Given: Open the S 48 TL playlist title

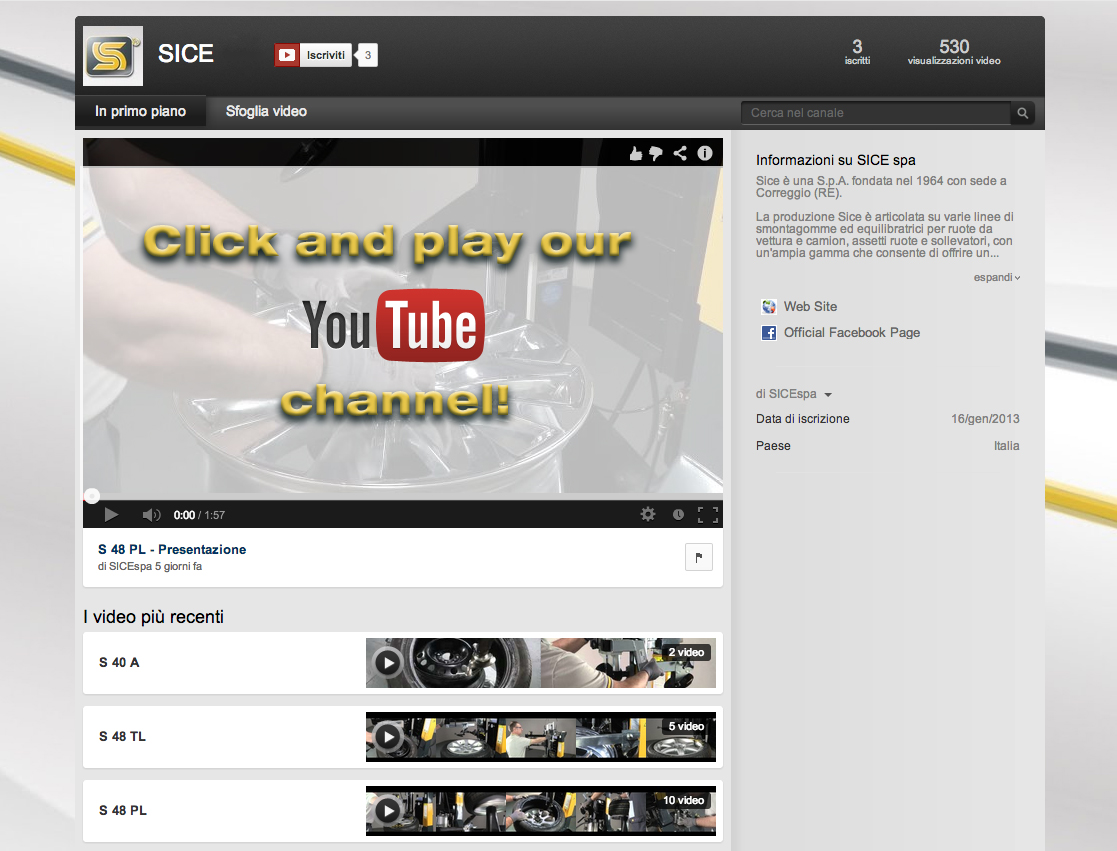Looking at the screenshot, I should (x=123, y=736).
